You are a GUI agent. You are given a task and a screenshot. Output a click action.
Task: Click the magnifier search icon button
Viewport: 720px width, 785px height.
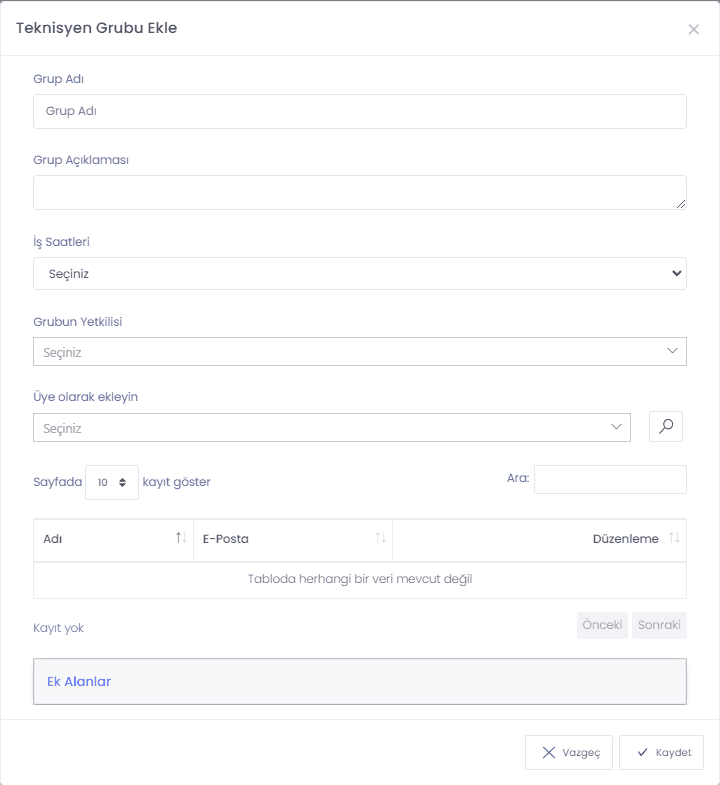tap(665, 427)
